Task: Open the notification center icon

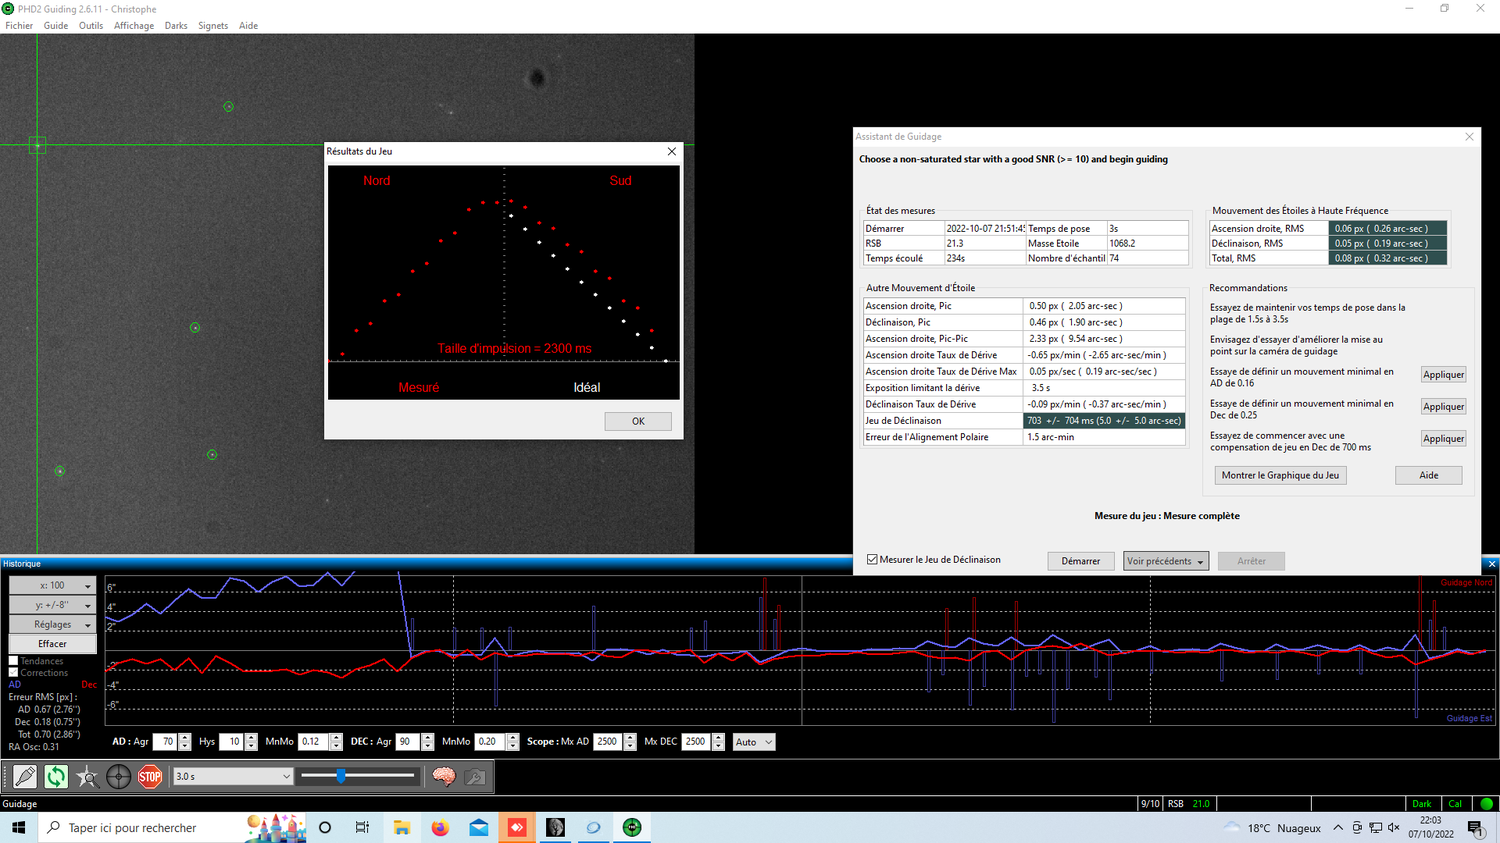Action: pos(1475,828)
